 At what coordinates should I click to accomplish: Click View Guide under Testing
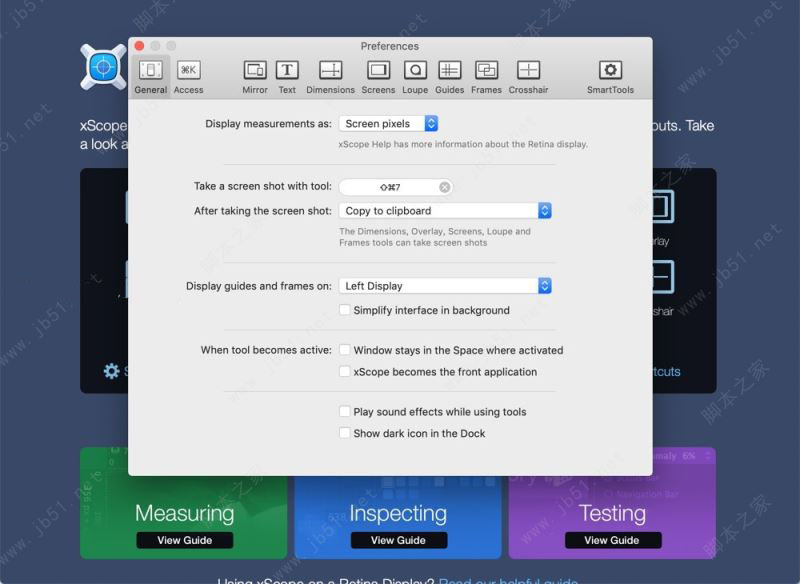click(x=613, y=540)
